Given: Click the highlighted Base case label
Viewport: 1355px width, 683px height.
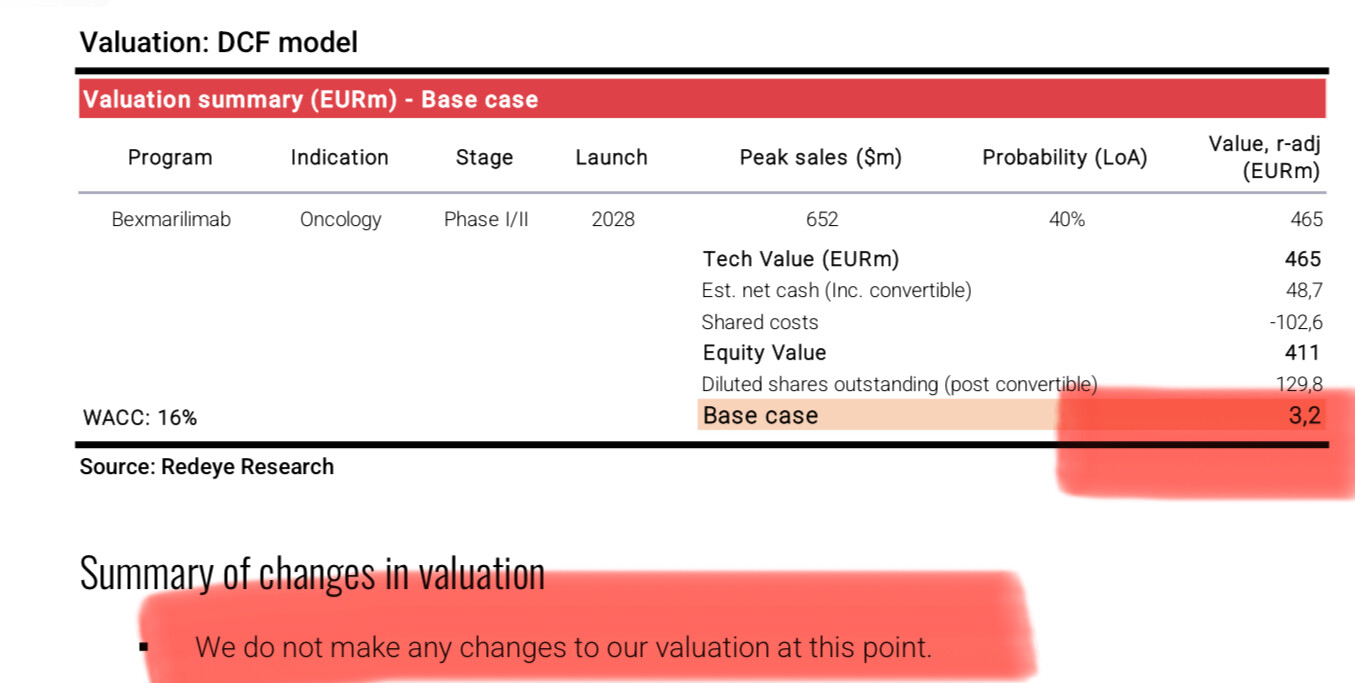Looking at the screenshot, I should pos(760,416).
